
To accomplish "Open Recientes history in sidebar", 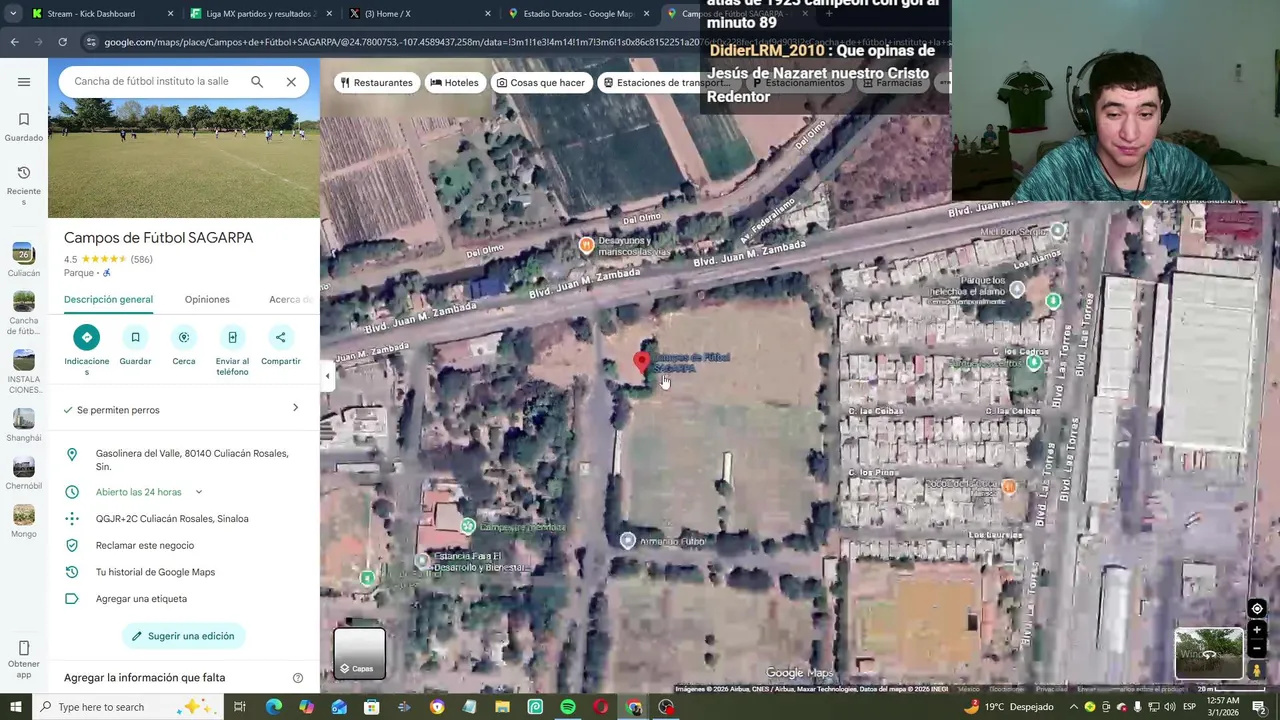I will 24,186.
